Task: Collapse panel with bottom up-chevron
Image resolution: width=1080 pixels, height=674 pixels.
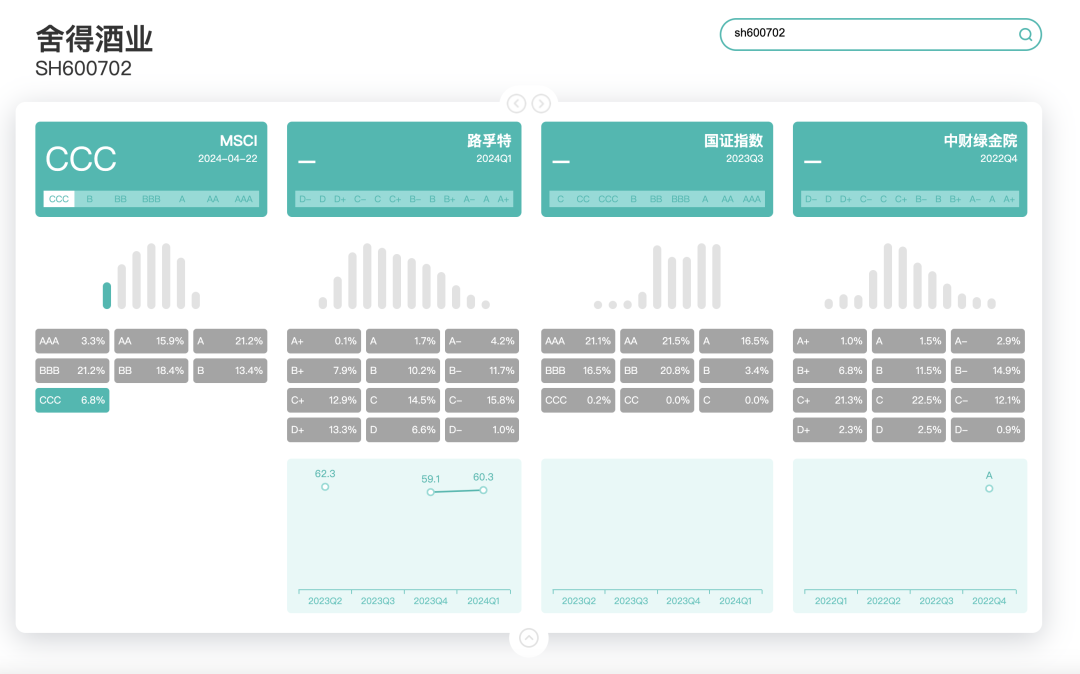Action: coord(529,638)
